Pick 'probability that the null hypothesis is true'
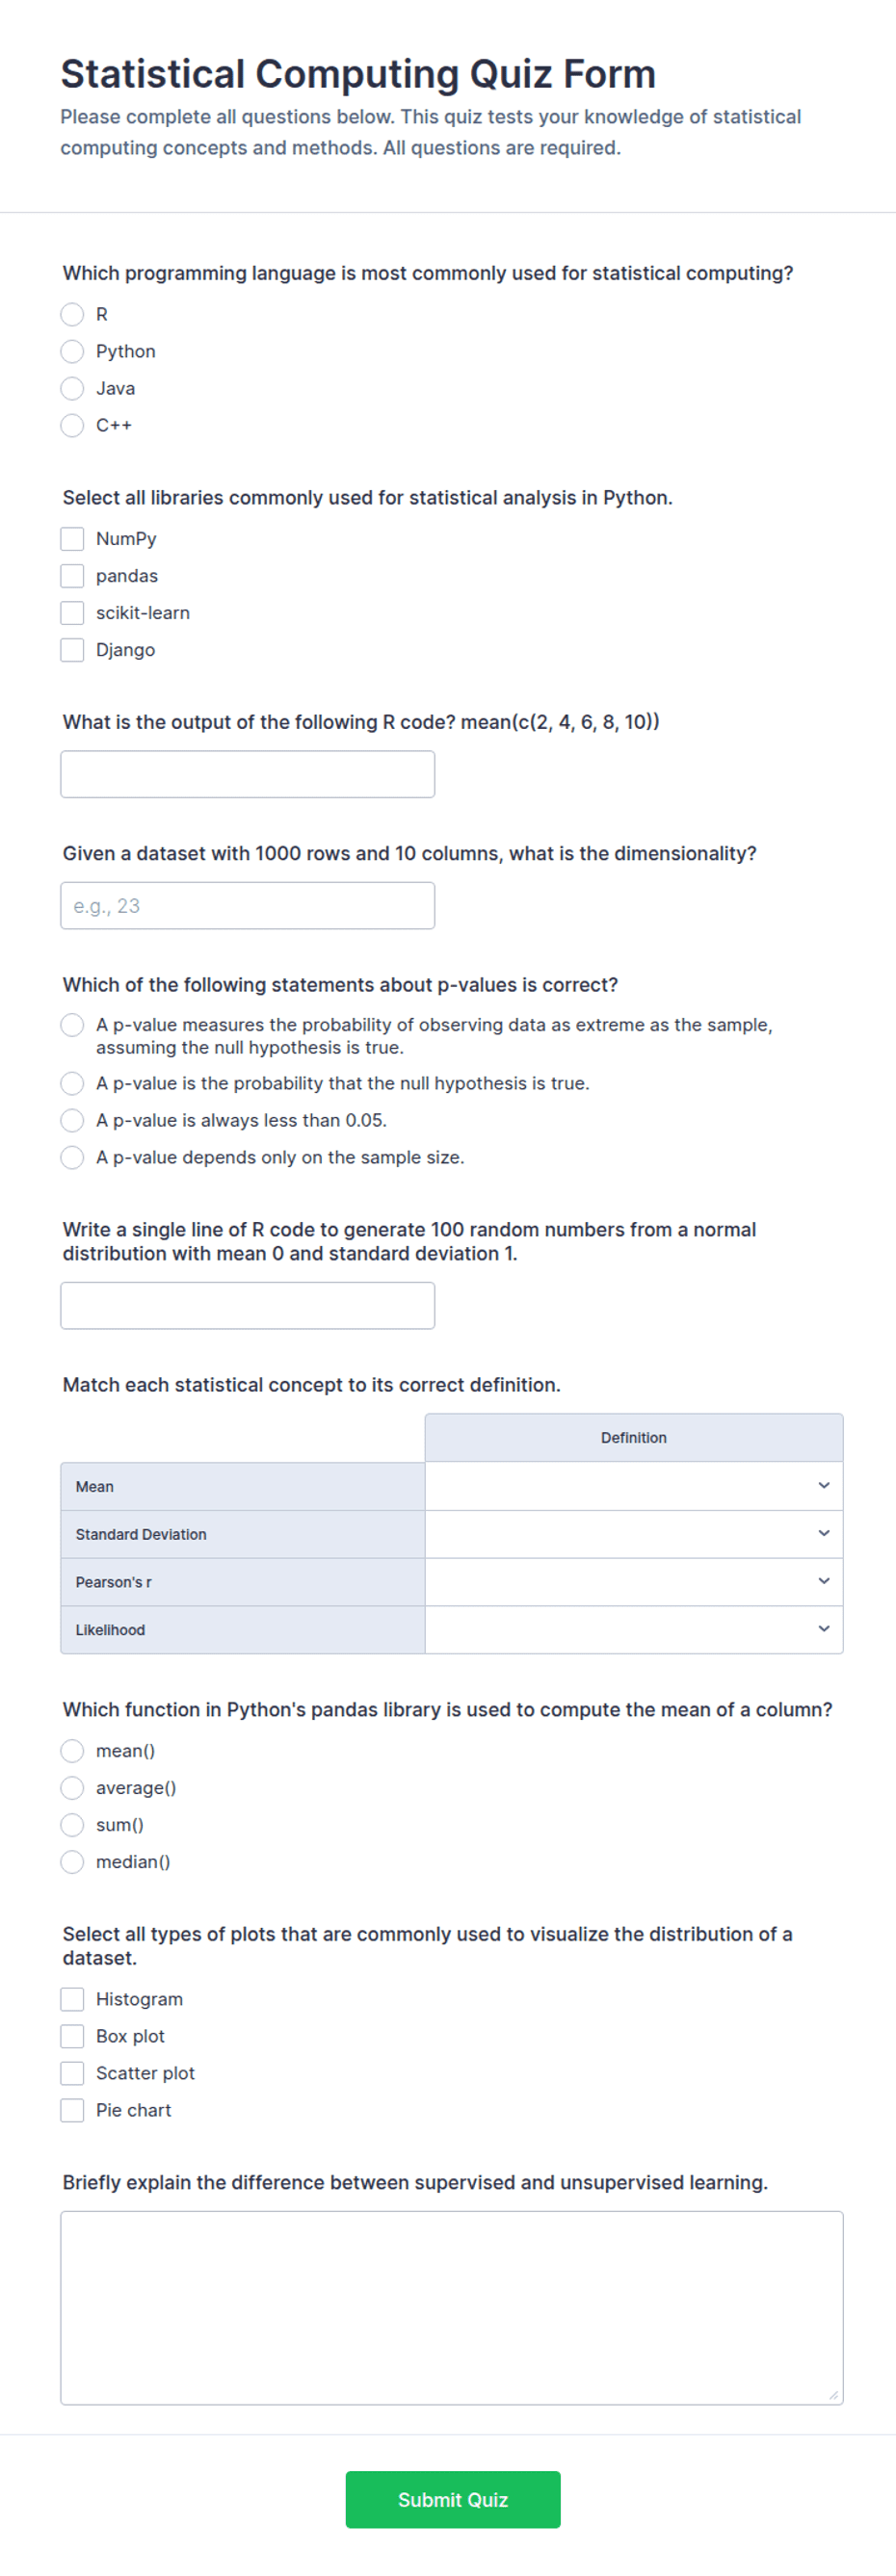 pyautogui.click(x=72, y=1083)
